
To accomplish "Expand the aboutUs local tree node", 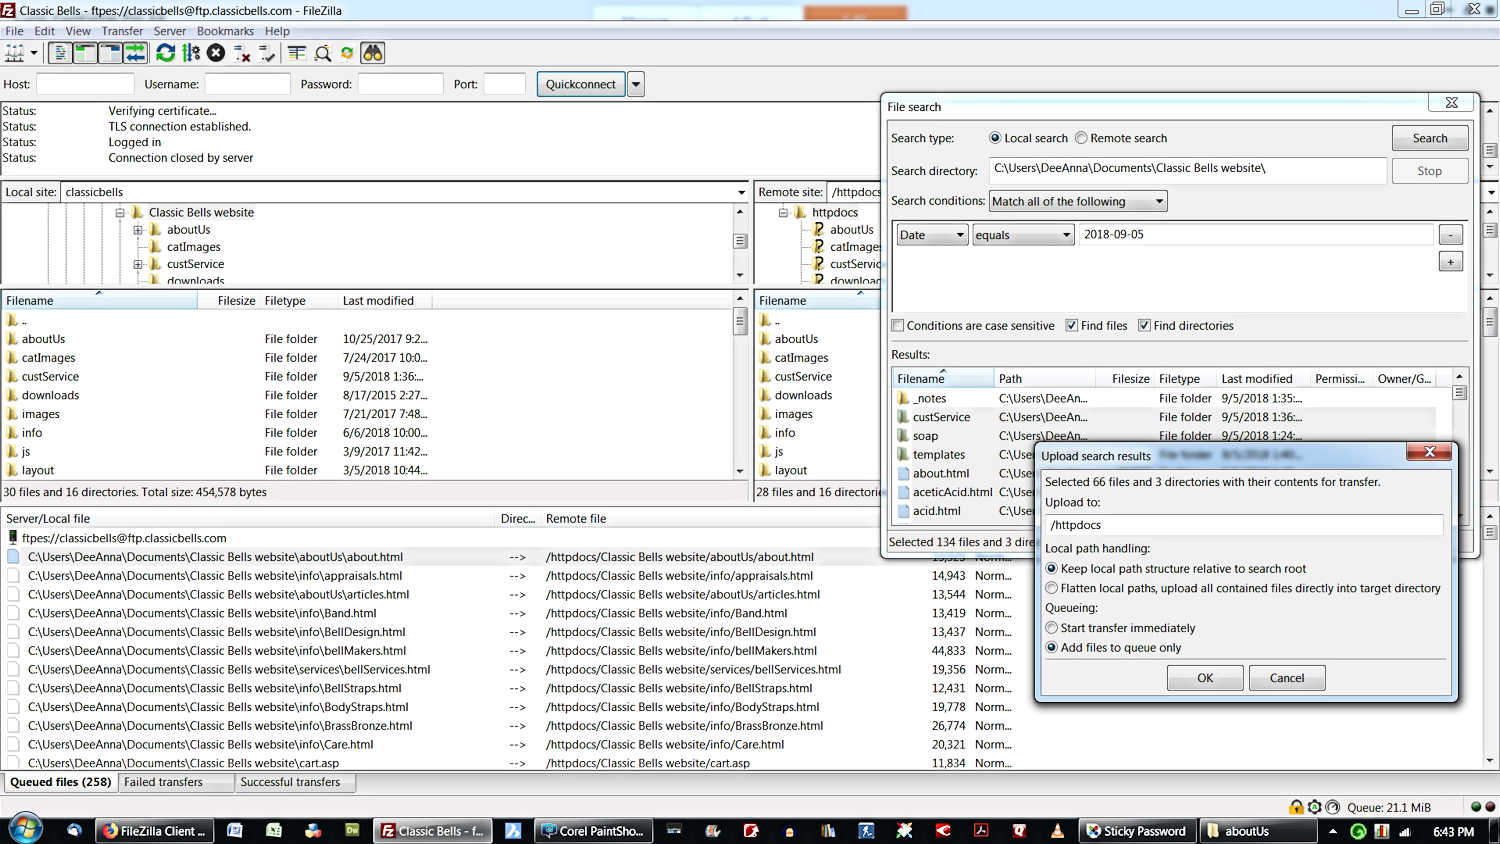I will (x=138, y=230).
